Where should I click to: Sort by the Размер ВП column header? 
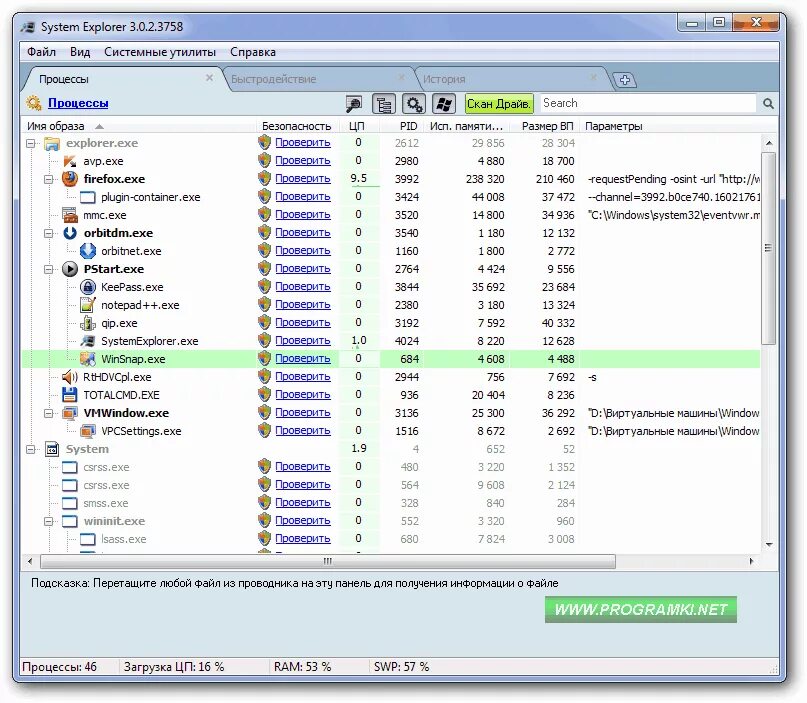(x=545, y=126)
